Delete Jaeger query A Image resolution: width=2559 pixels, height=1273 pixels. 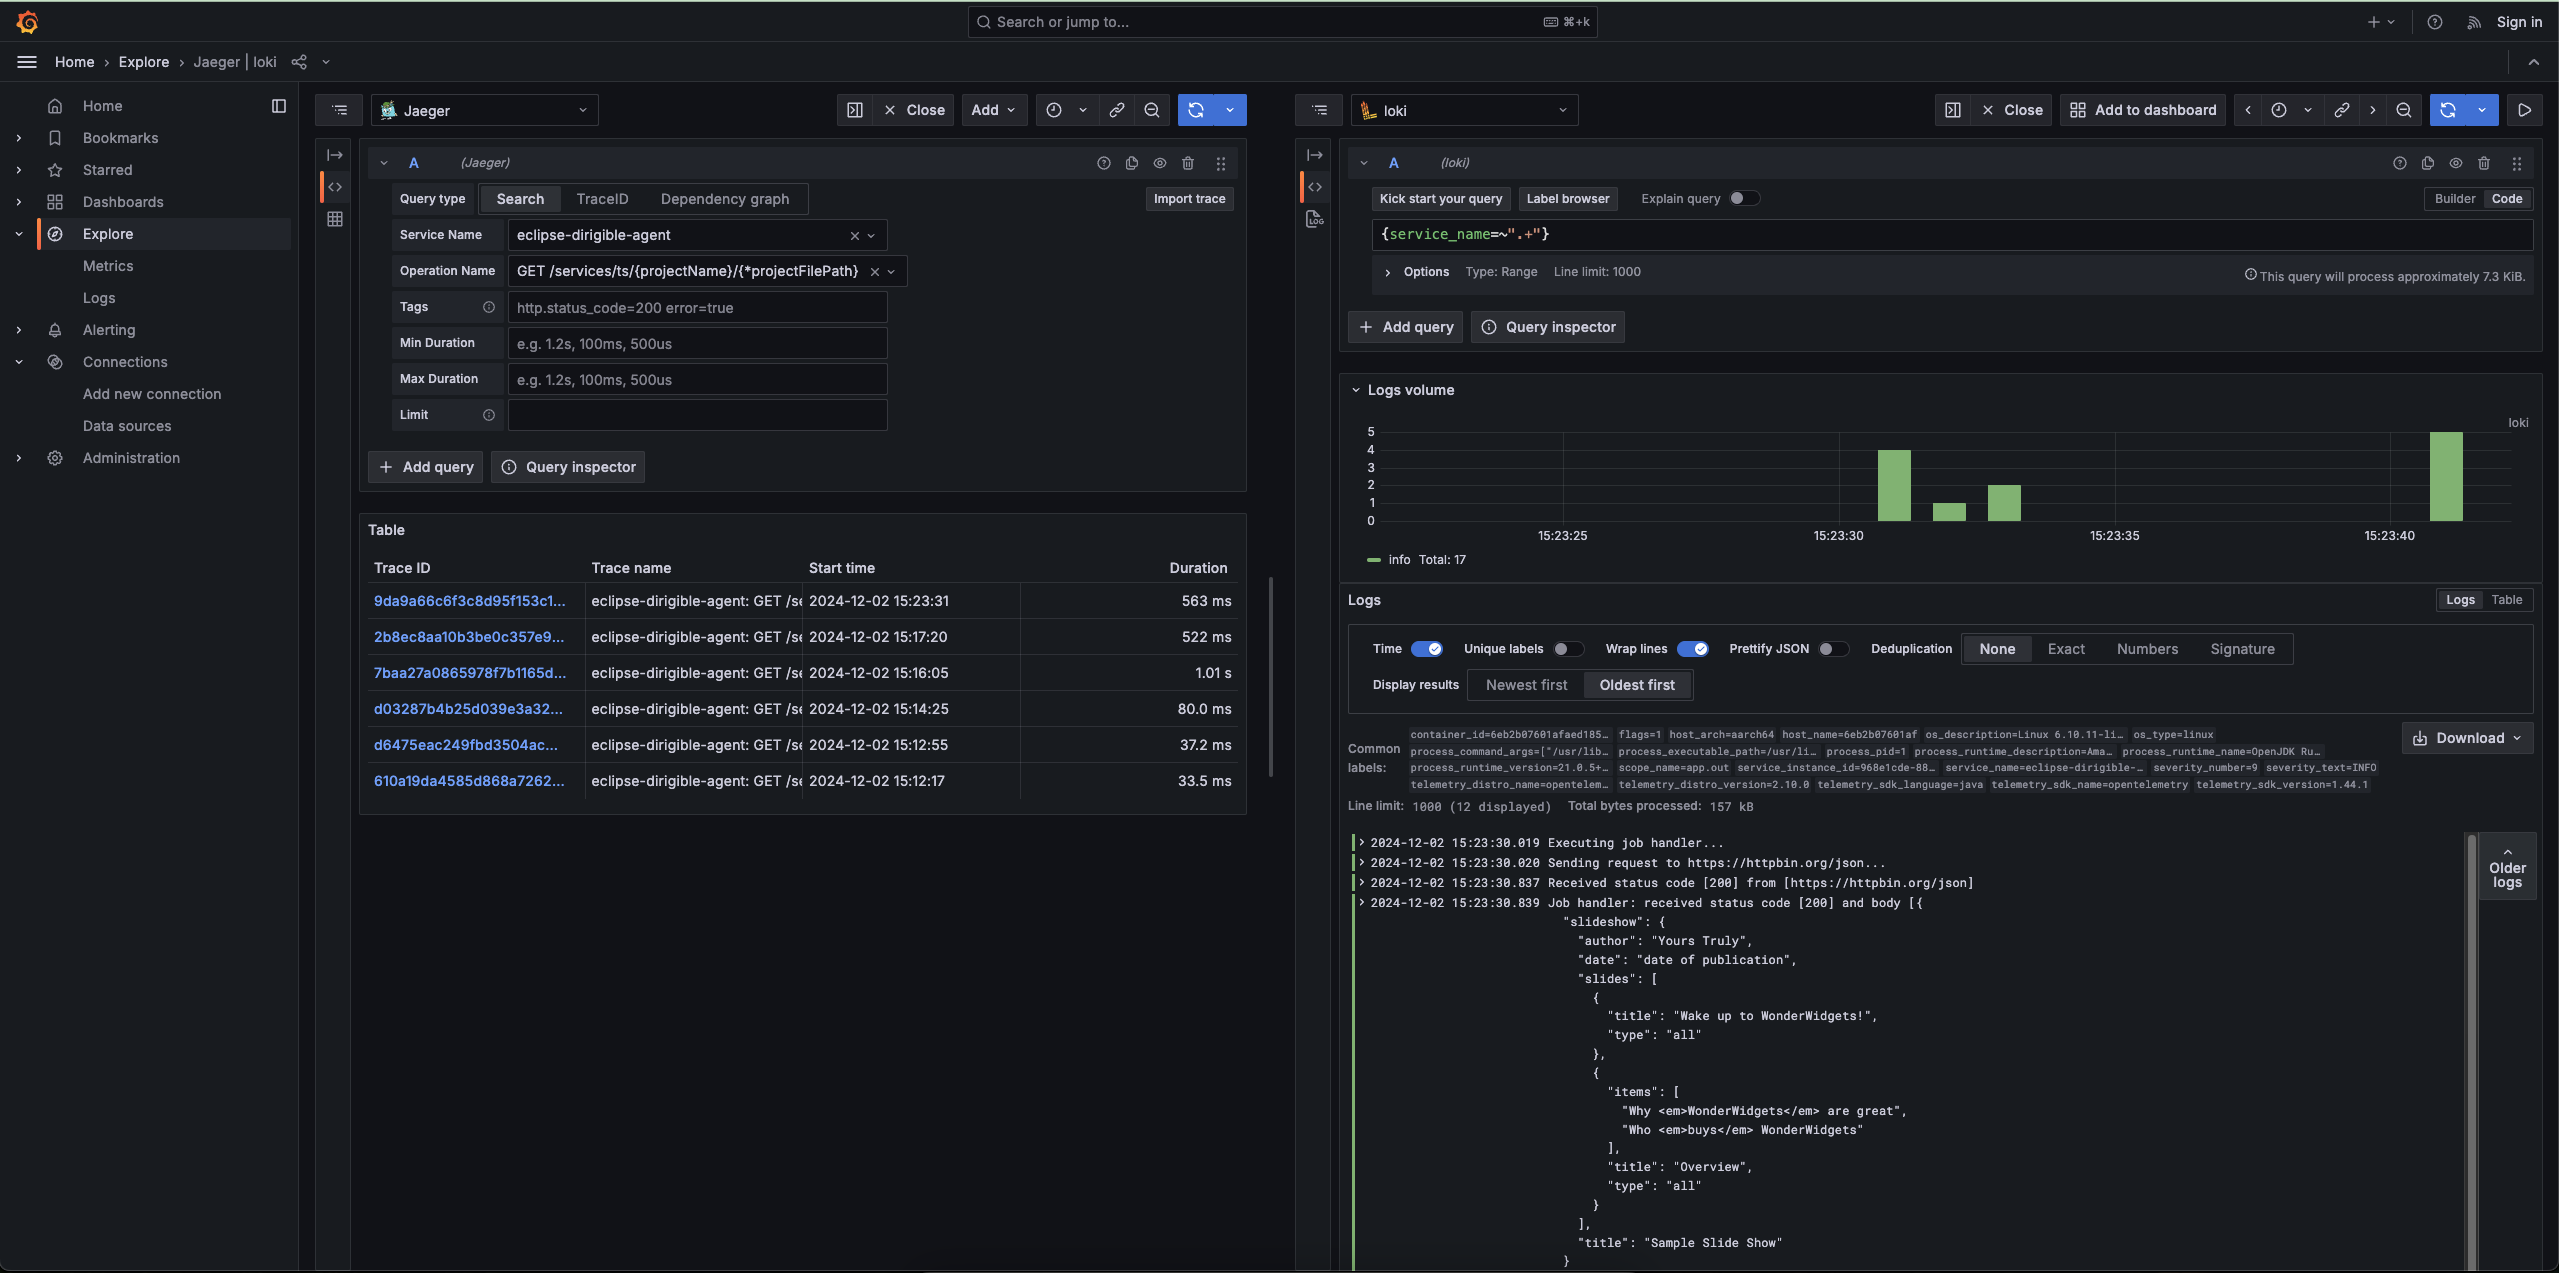point(1188,163)
